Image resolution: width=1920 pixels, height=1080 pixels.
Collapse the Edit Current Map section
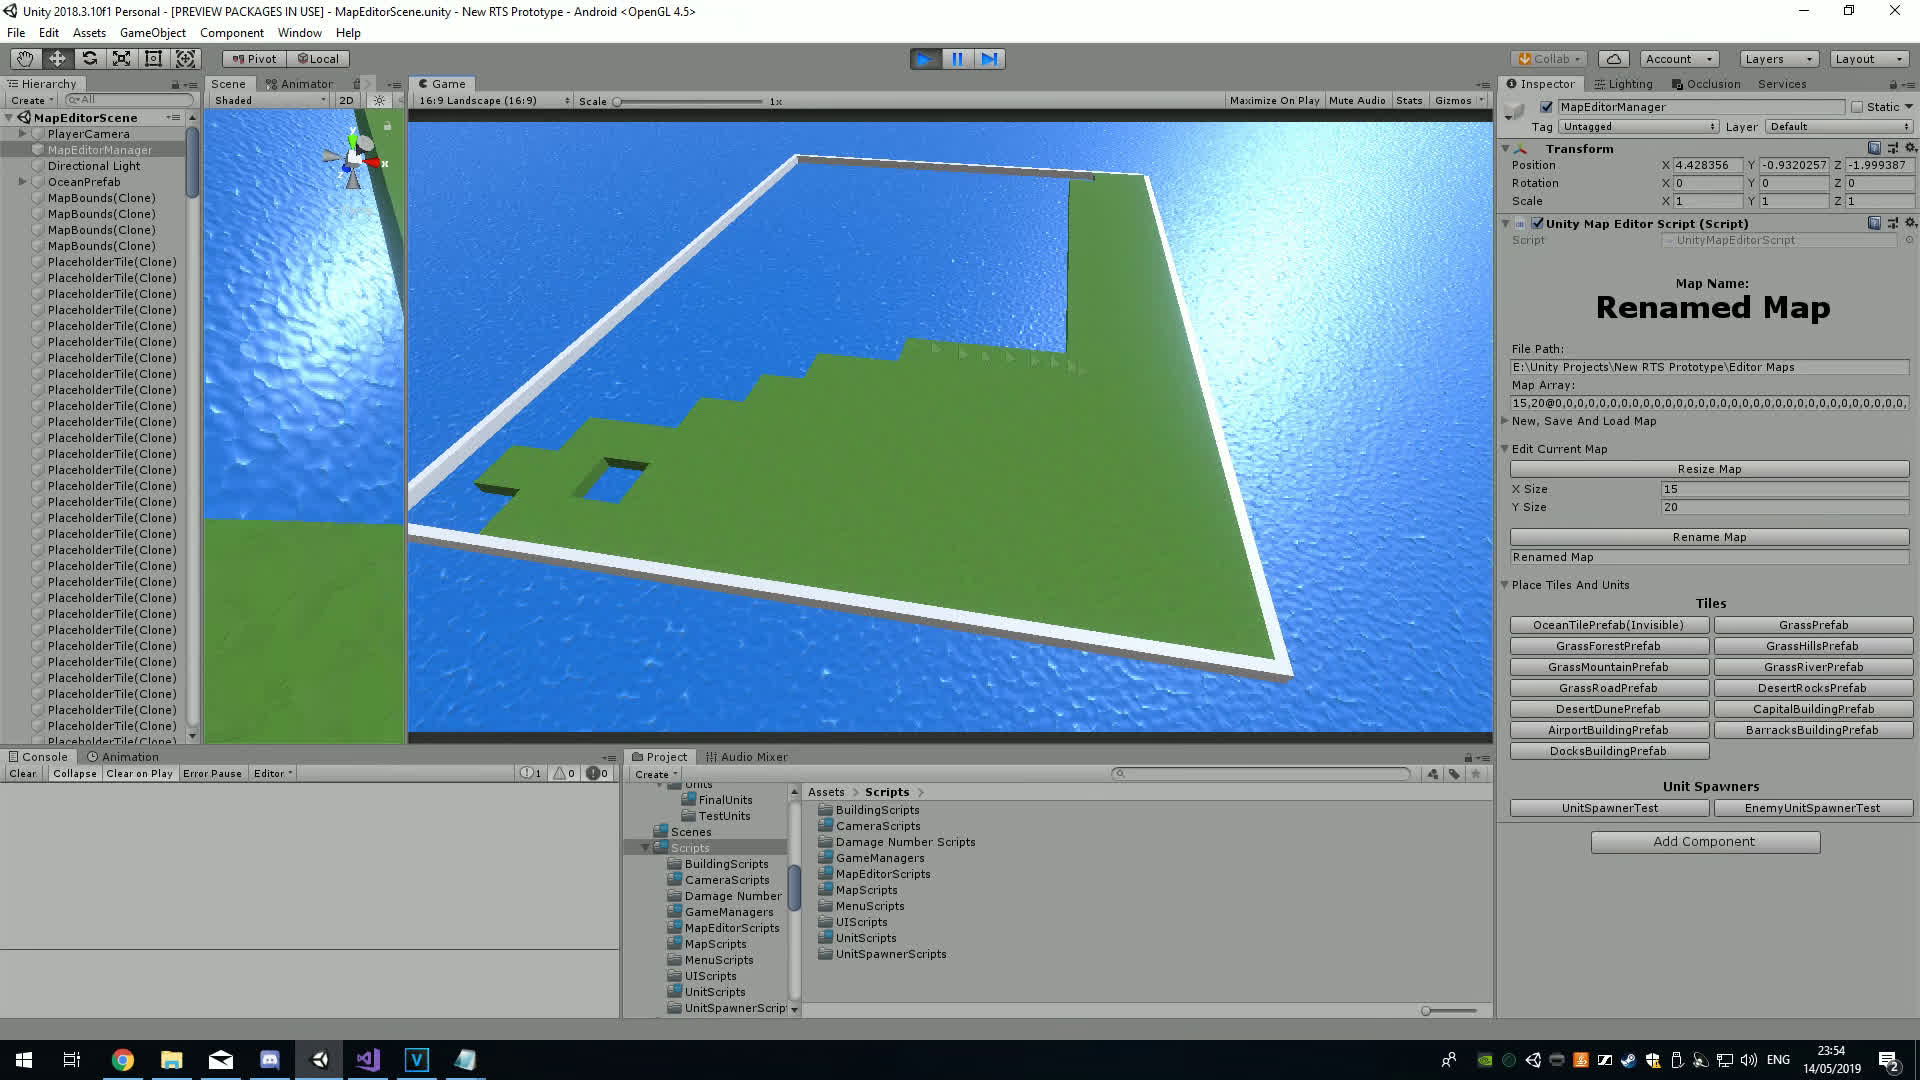(x=1505, y=449)
